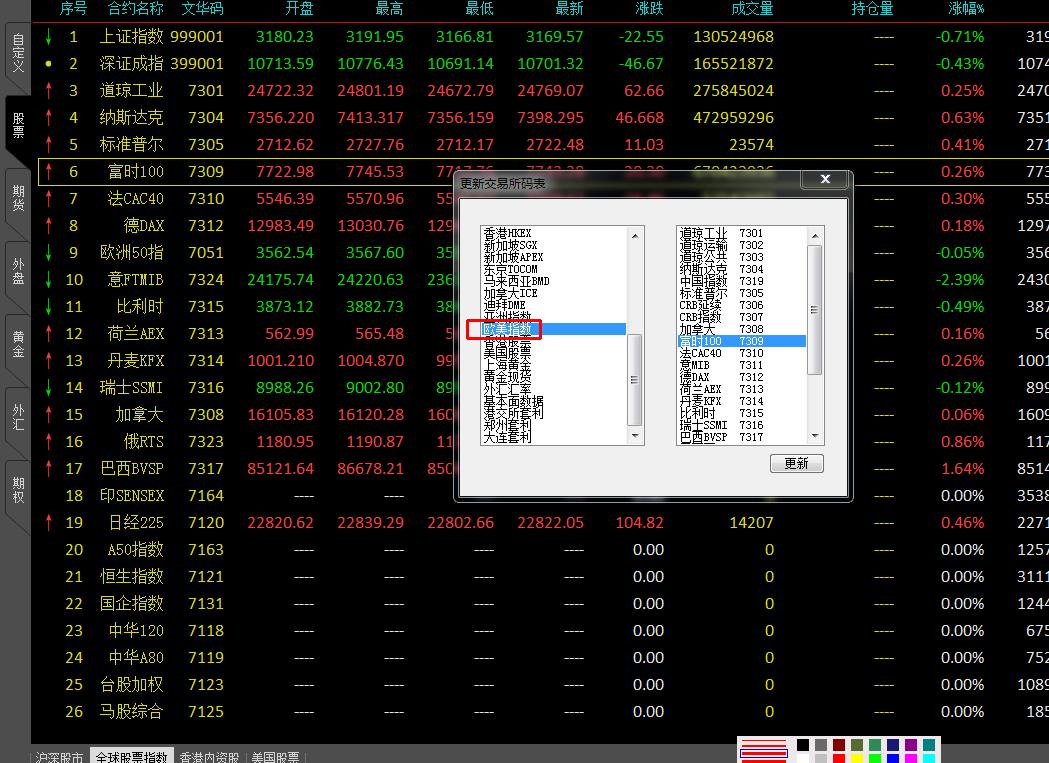The height and width of the screenshot is (763, 1049).
Task: Click the 成交量 column header
Action: tap(751, 9)
